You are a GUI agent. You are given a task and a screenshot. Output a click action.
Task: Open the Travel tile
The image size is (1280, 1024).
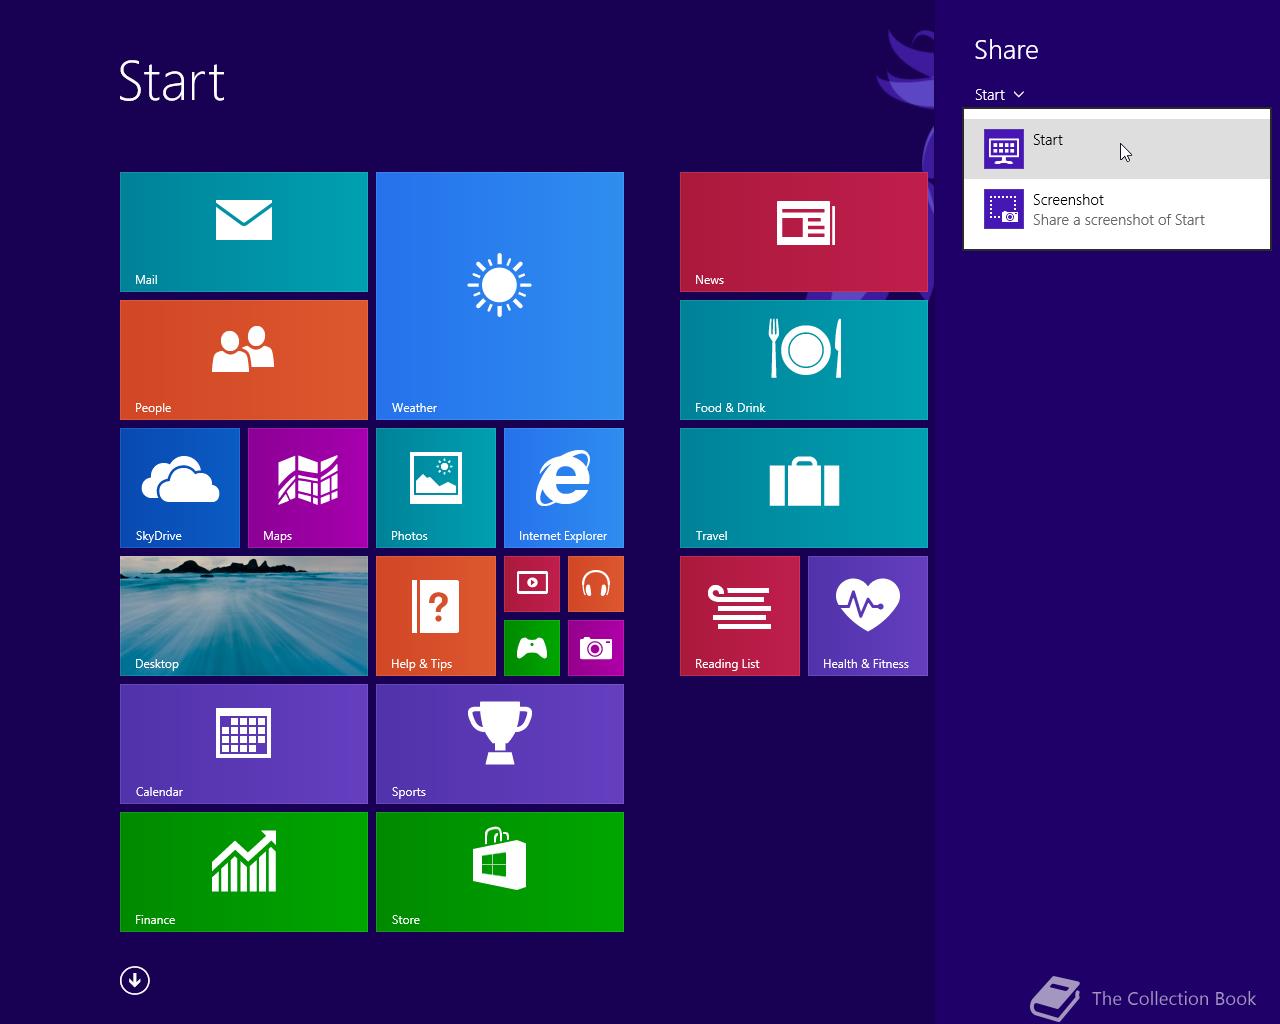804,488
